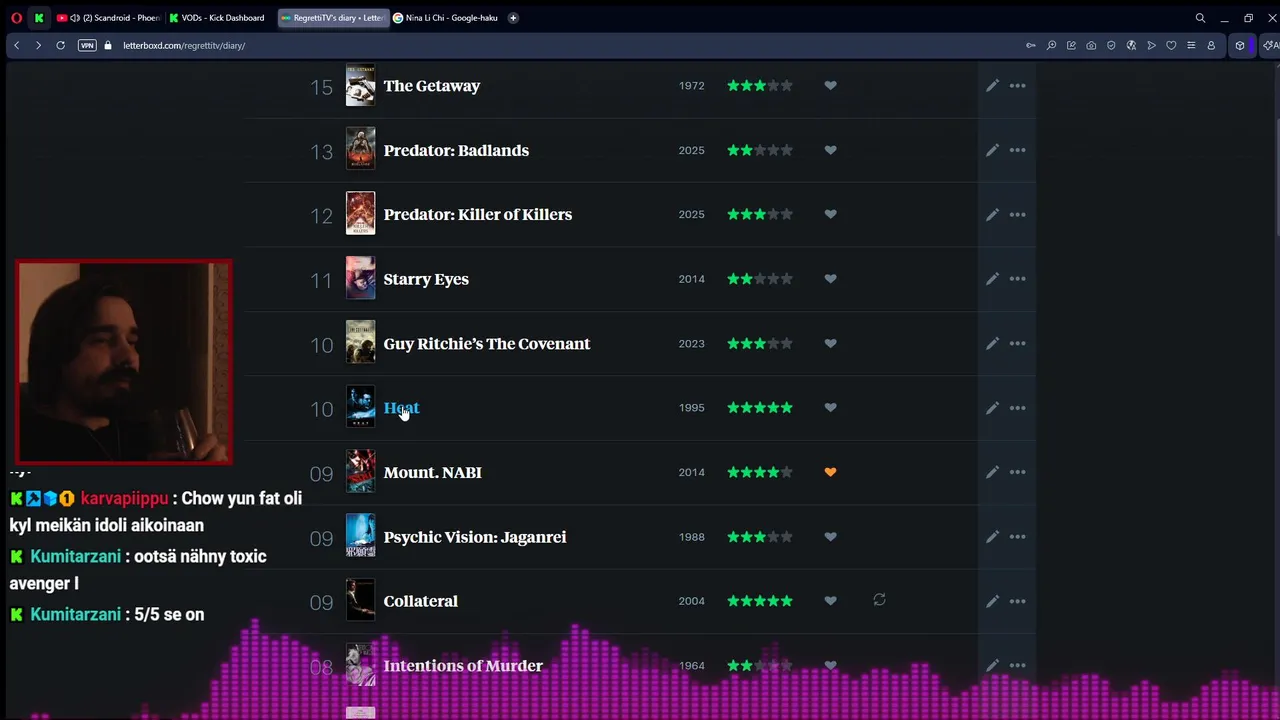Click the send-to-flow arrow icon

(1151, 45)
